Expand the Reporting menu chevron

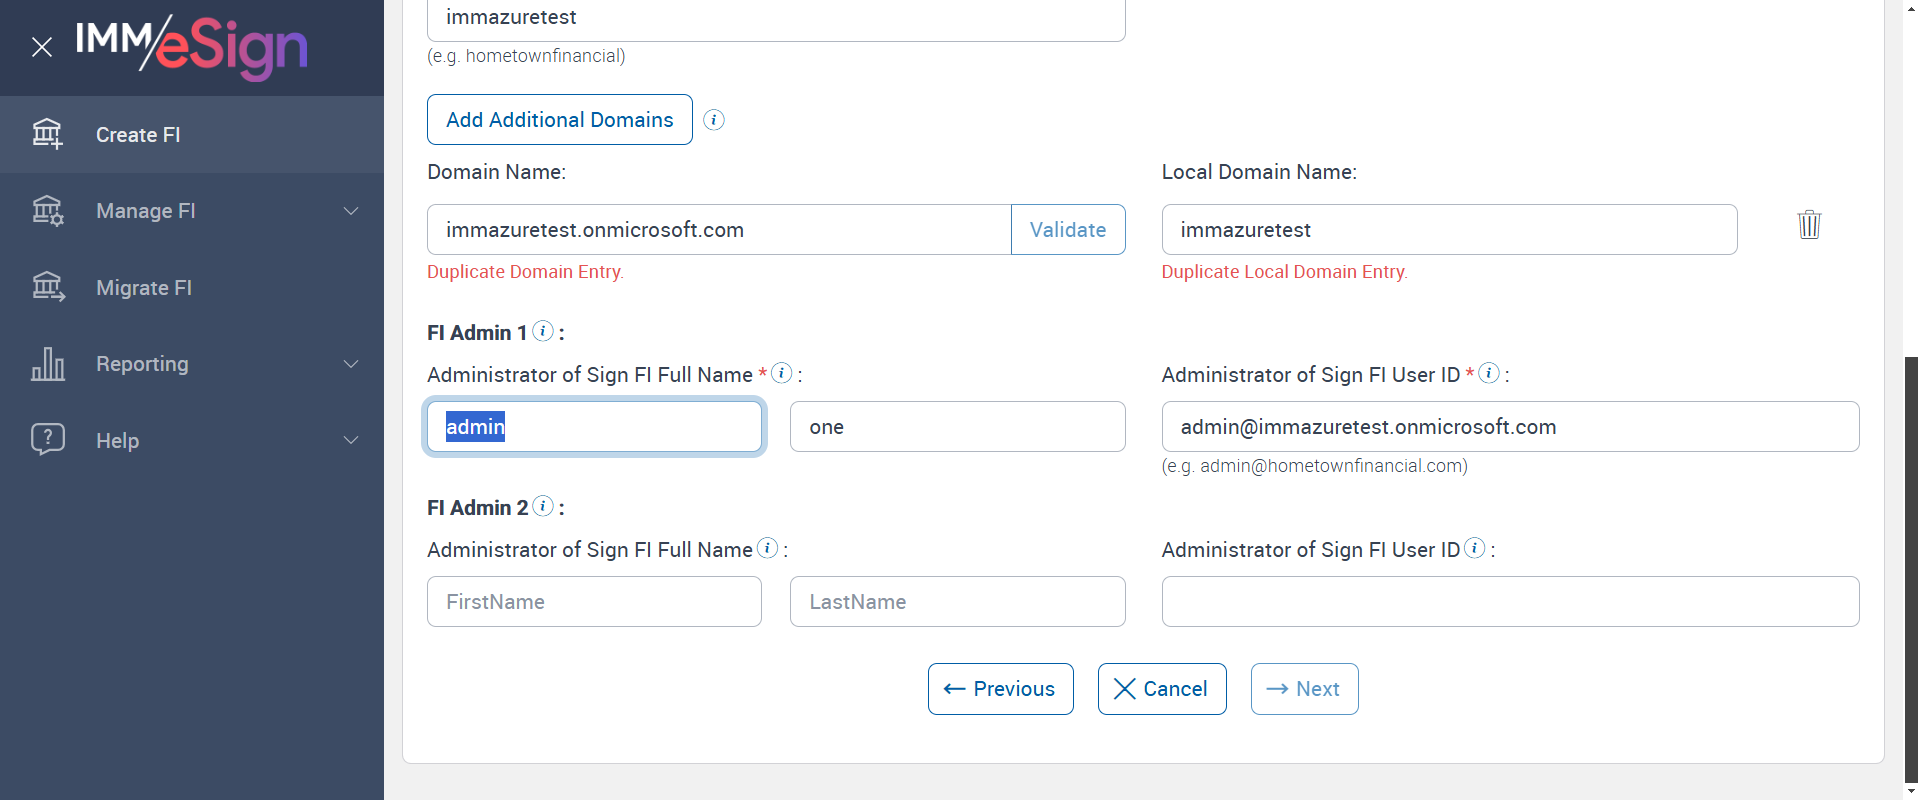click(x=351, y=364)
